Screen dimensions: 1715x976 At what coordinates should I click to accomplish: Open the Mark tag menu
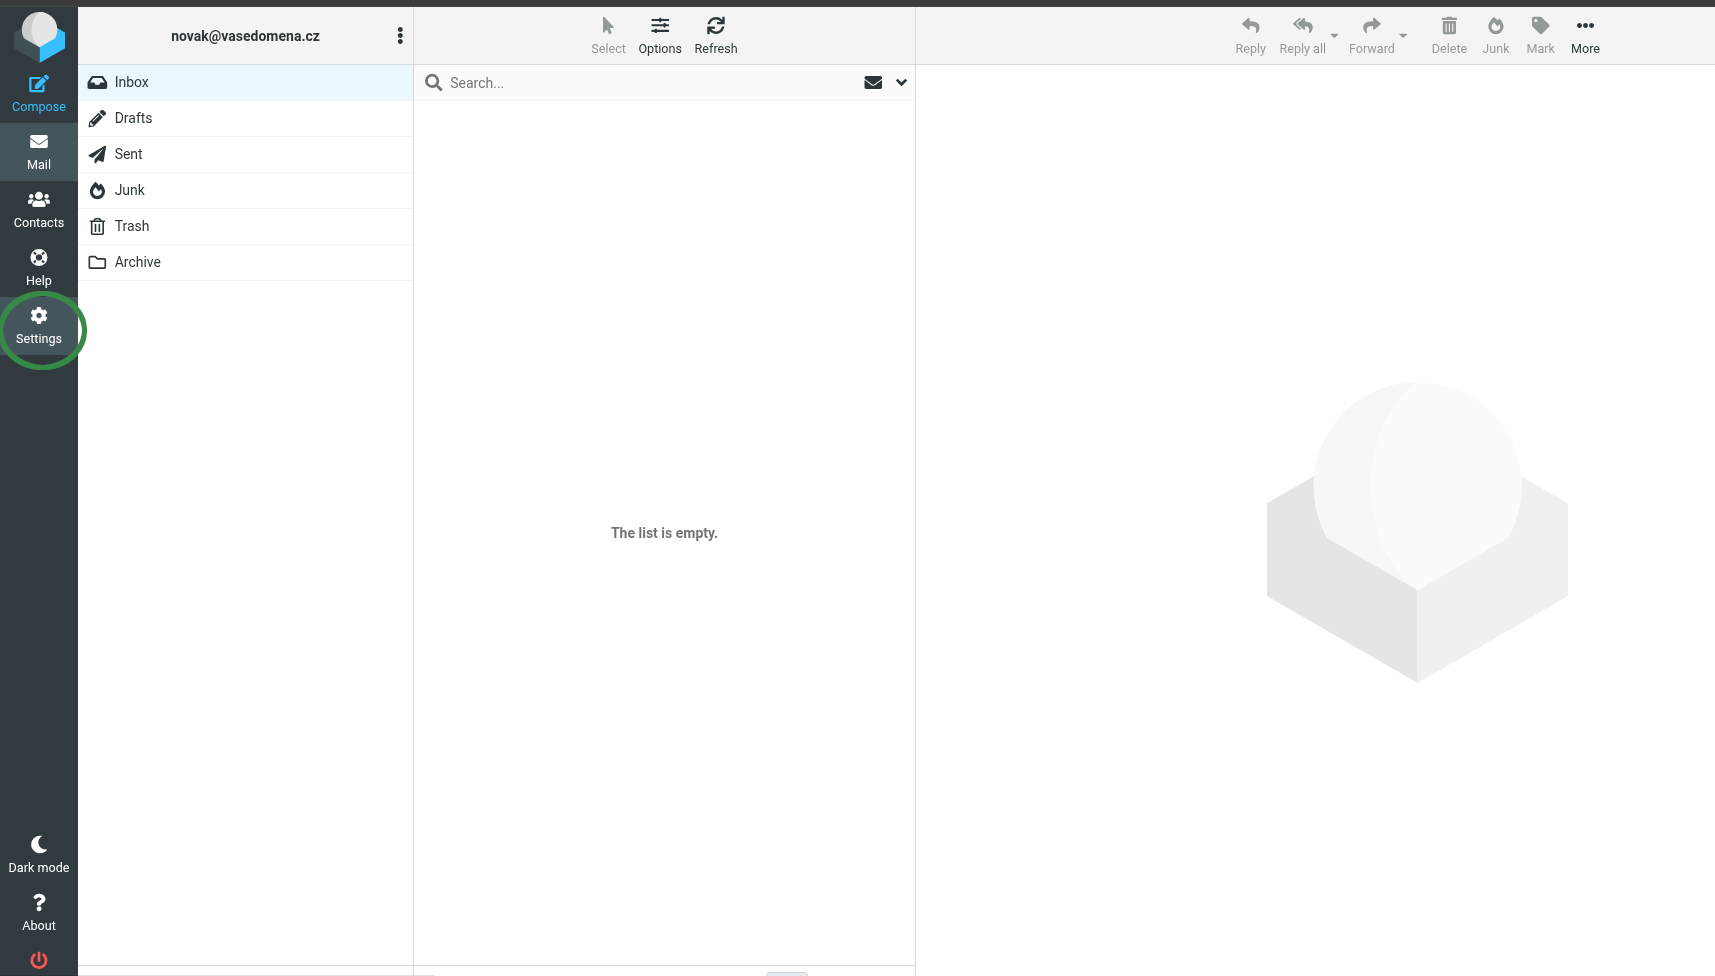point(1540,36)
